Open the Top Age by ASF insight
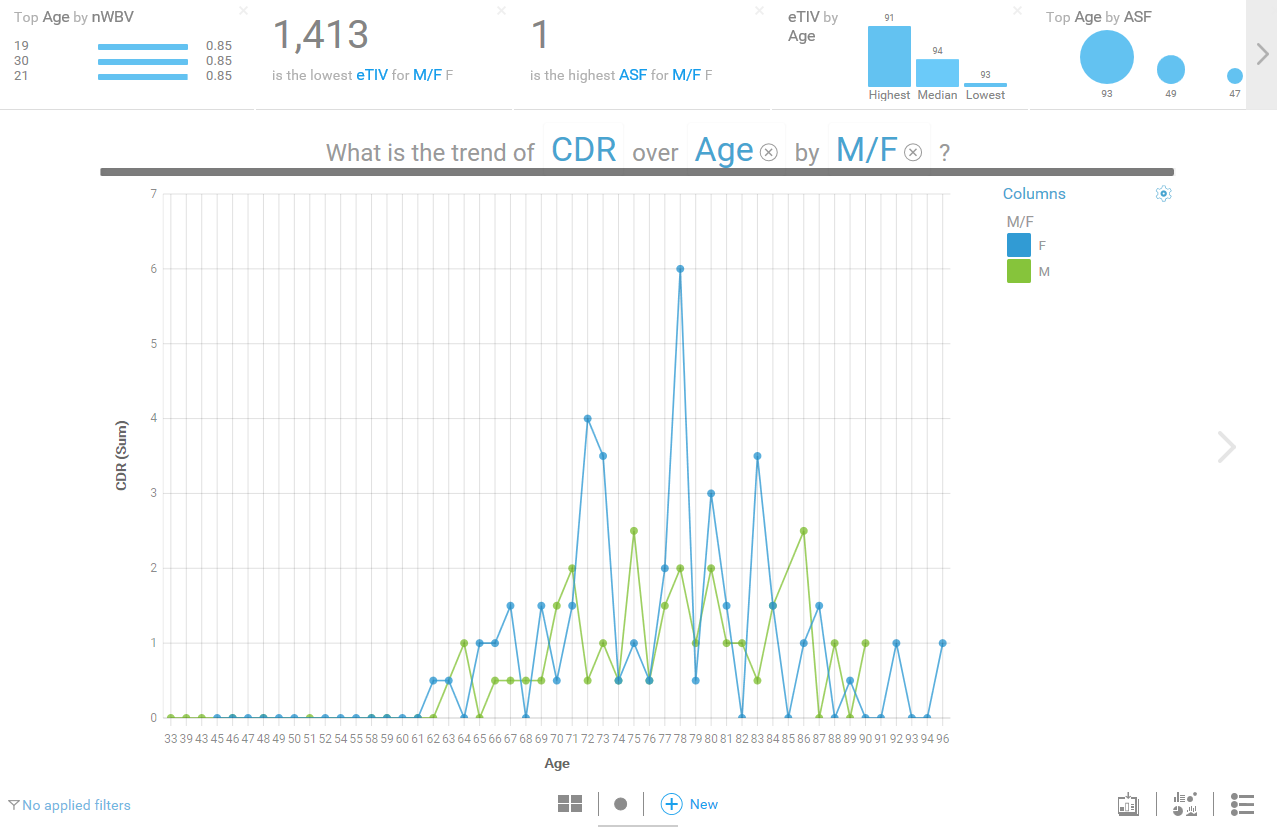The image size is (1277, 828). tap(1099, 17)
